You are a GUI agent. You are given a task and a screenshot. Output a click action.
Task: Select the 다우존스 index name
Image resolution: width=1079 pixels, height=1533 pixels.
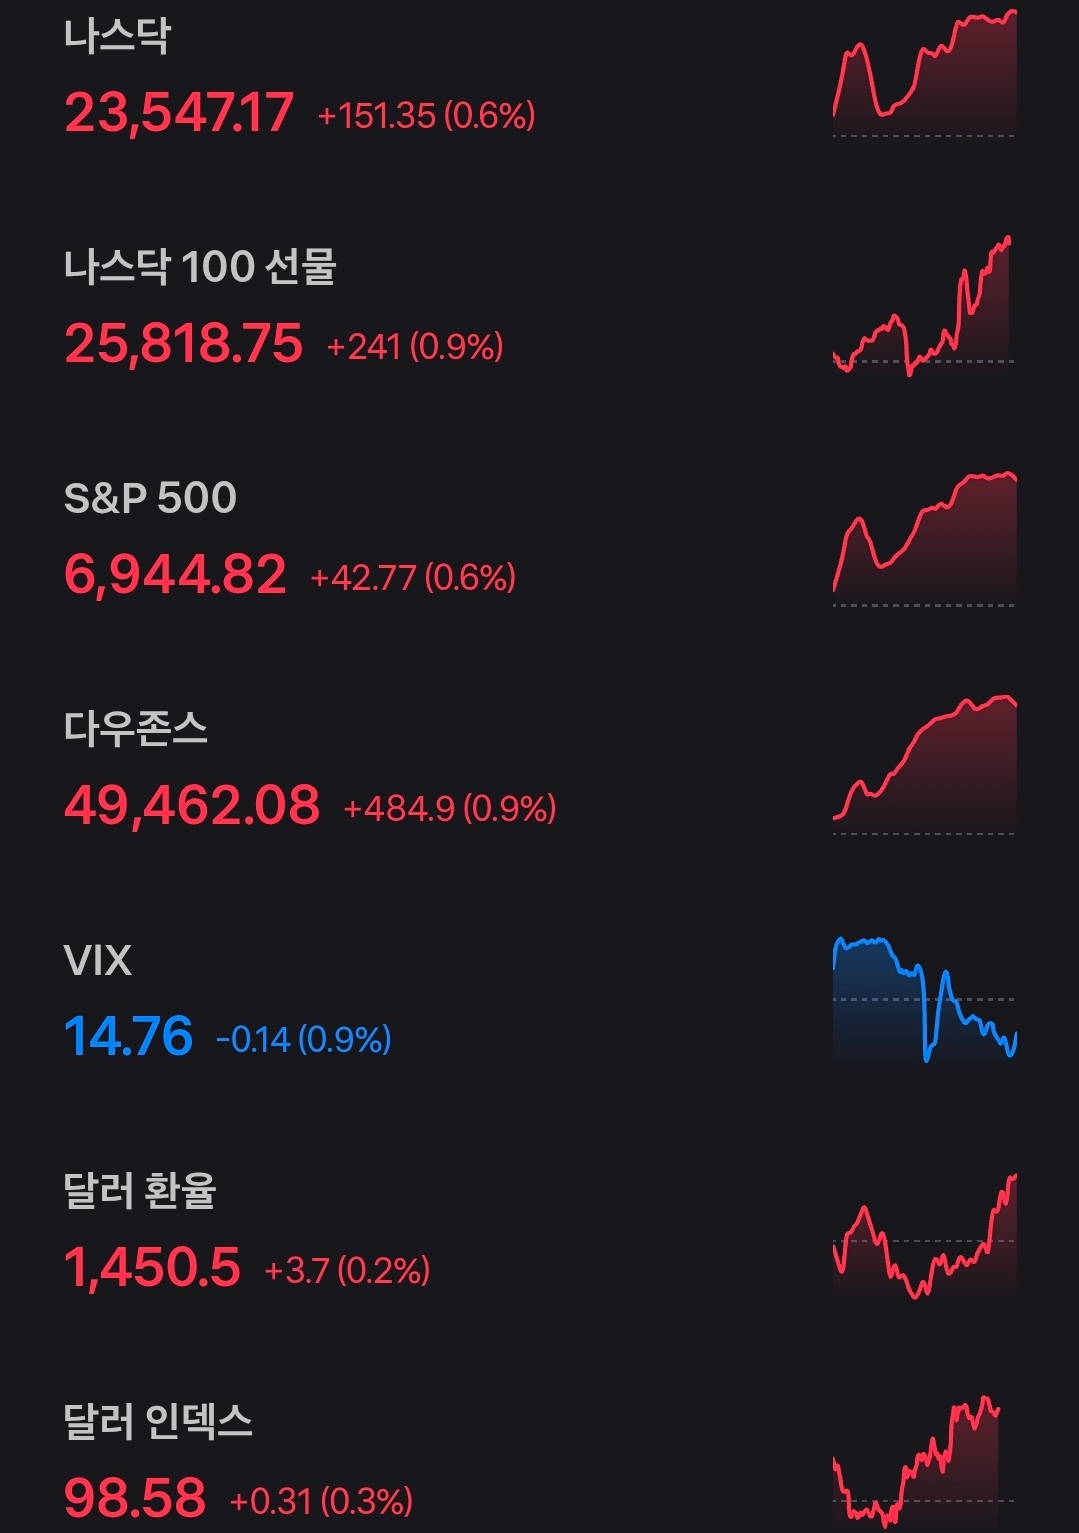136,728
